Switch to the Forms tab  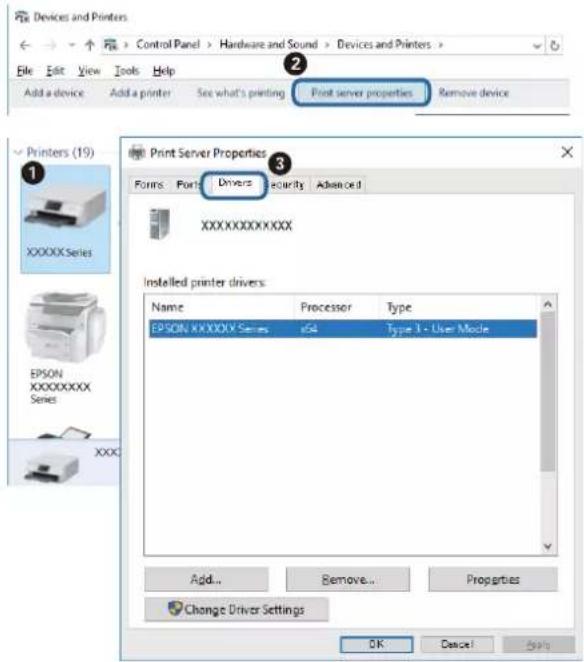(149, 184)
